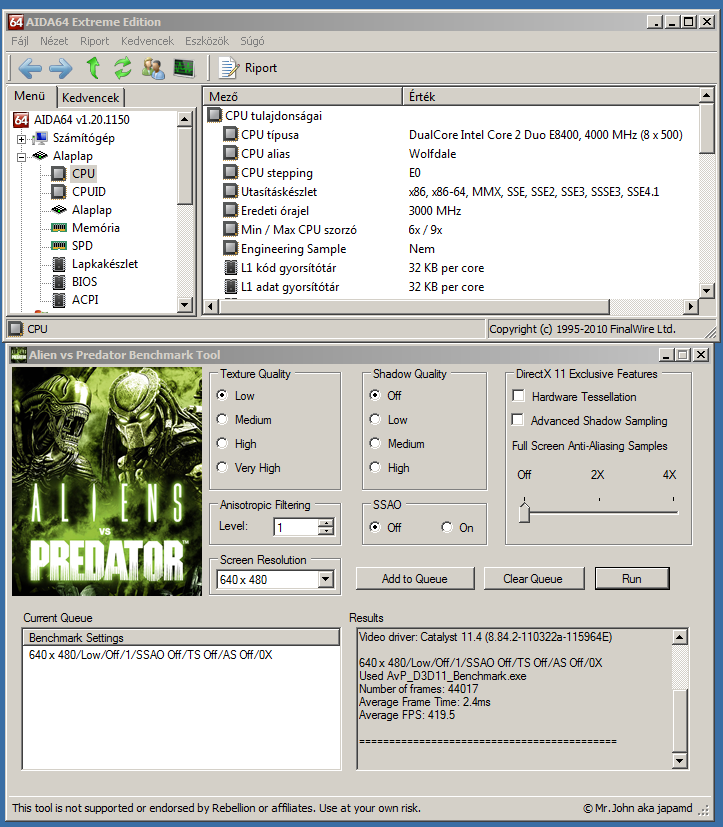Image resolution: width=723 pixels, height=827 pixels.
Task: Click the users icon in AIDA64 toolbar
Action: [153, 68]
